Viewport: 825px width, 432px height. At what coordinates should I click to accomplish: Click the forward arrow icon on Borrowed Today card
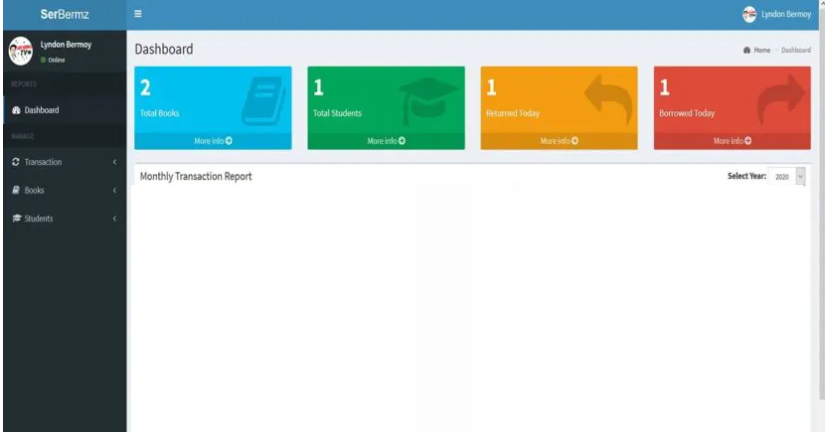781,99
